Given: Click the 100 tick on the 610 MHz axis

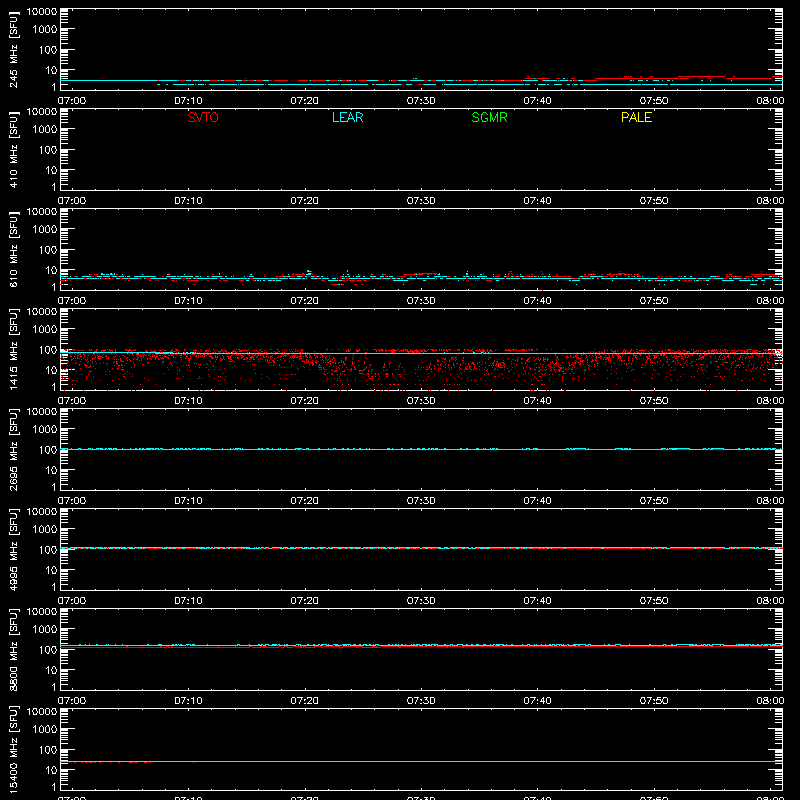Looking at the screenshot, I should [48, 250].
